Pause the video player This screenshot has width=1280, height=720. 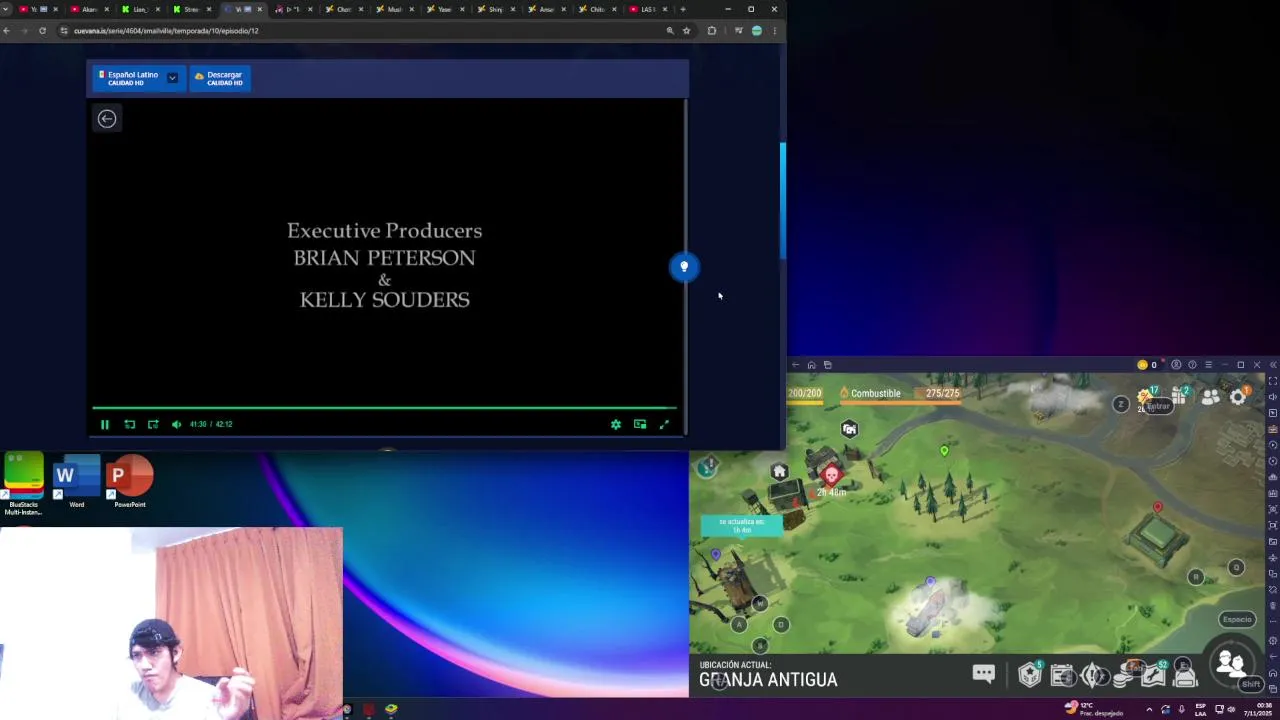coord(104,424)
